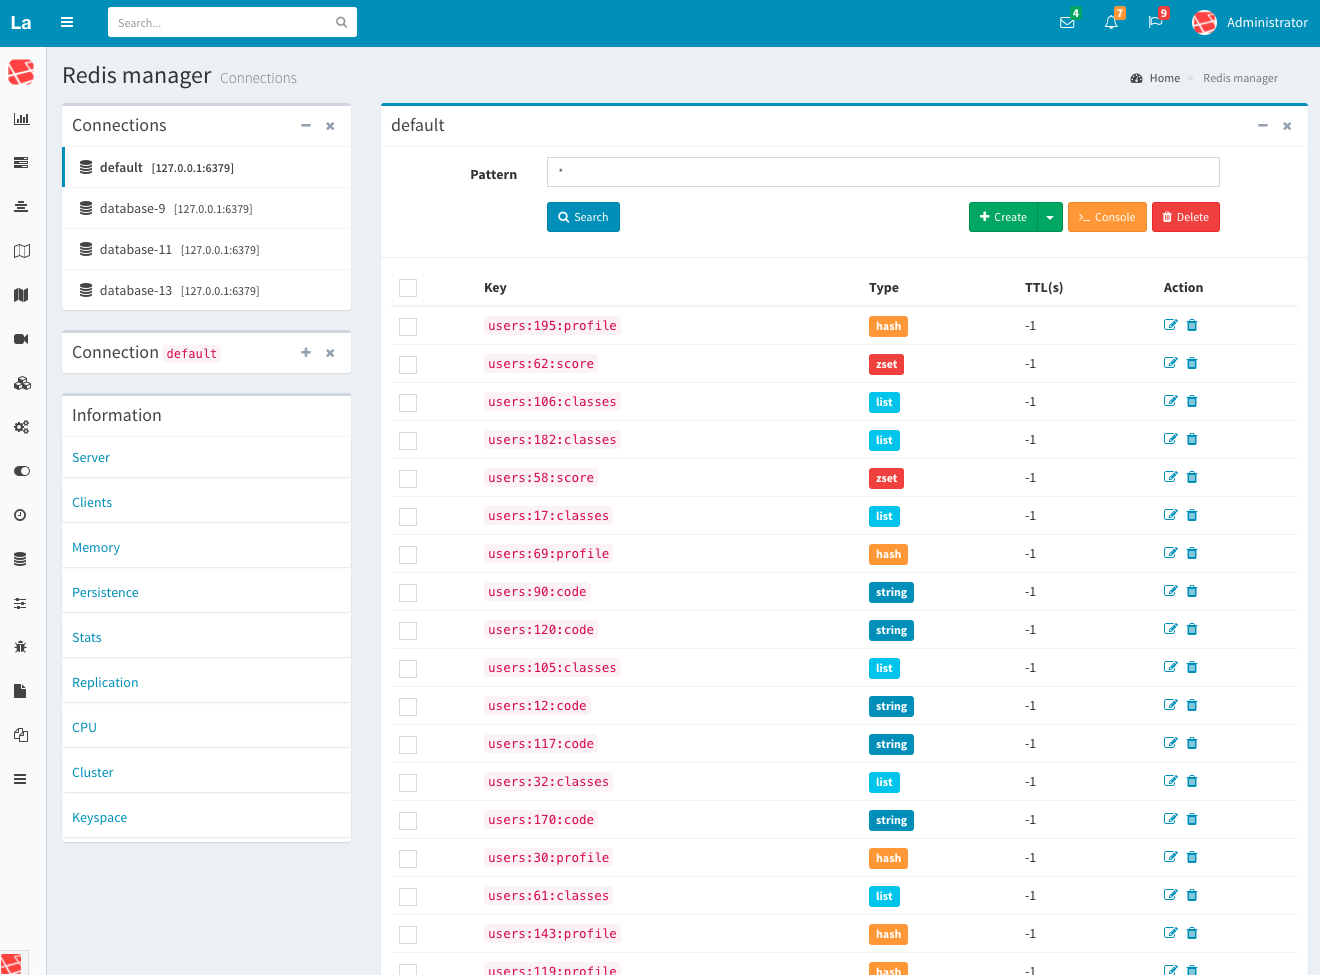Viewport: 1320px width, 975px height.
Task: Open the clock sidebar icon
Action: click(20, 515)
